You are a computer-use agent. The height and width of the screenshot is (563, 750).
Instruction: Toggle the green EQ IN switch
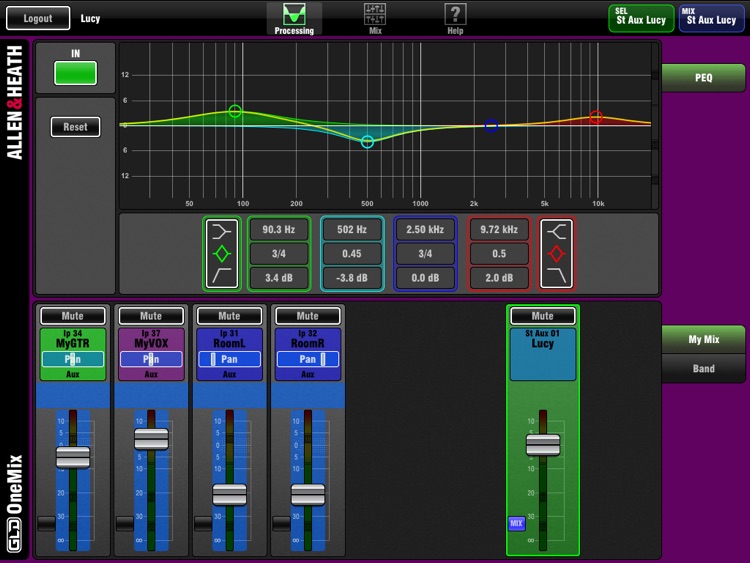click(76, 73)
